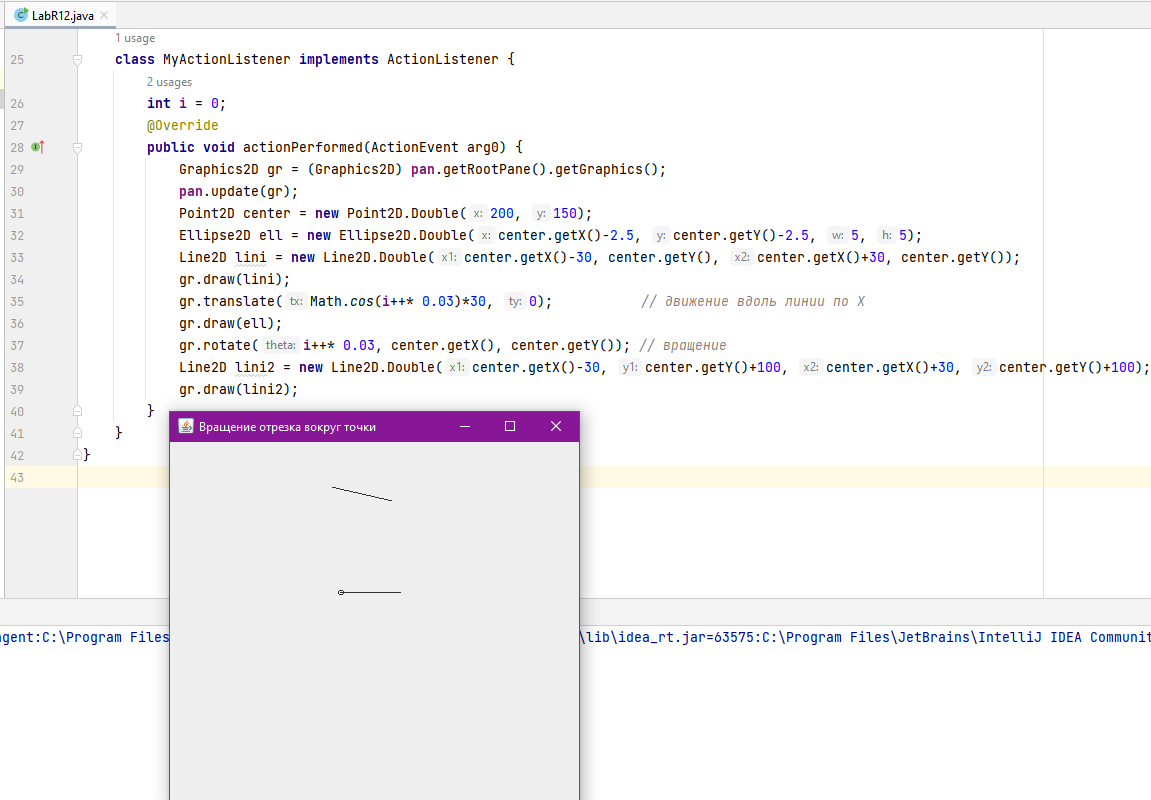Image resolution: width=1151 pixels, height=800 pixels.
Task: Click line number 31 in the gutter
Action: click(17, 214)
